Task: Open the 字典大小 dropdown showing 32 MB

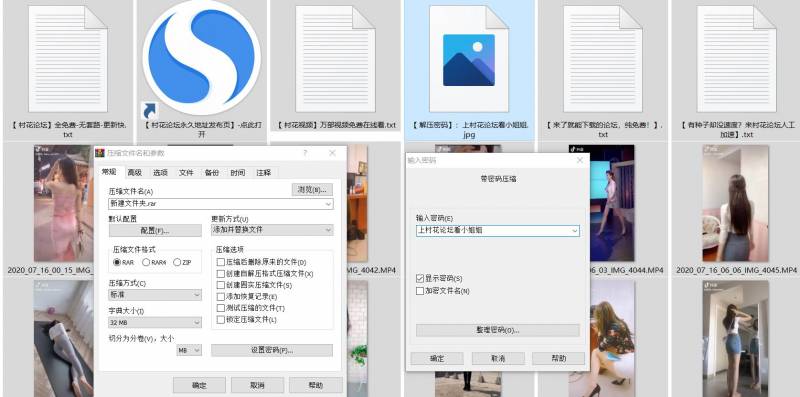Action: pos(155,322)
